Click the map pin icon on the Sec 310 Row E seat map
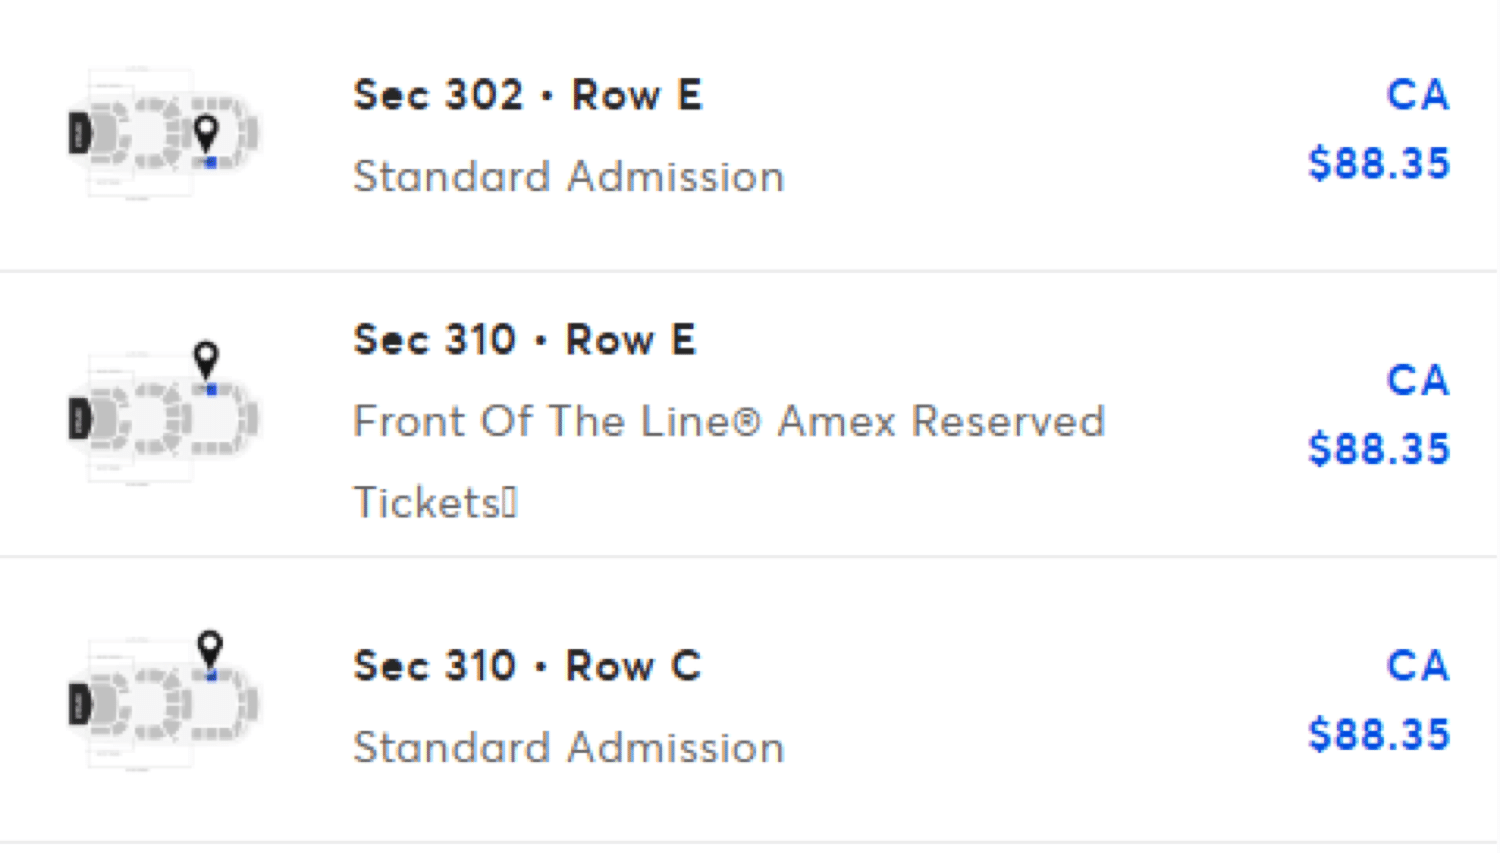Image resolution: width=1500 pixels, height=853 pixels. pos(206,357)
